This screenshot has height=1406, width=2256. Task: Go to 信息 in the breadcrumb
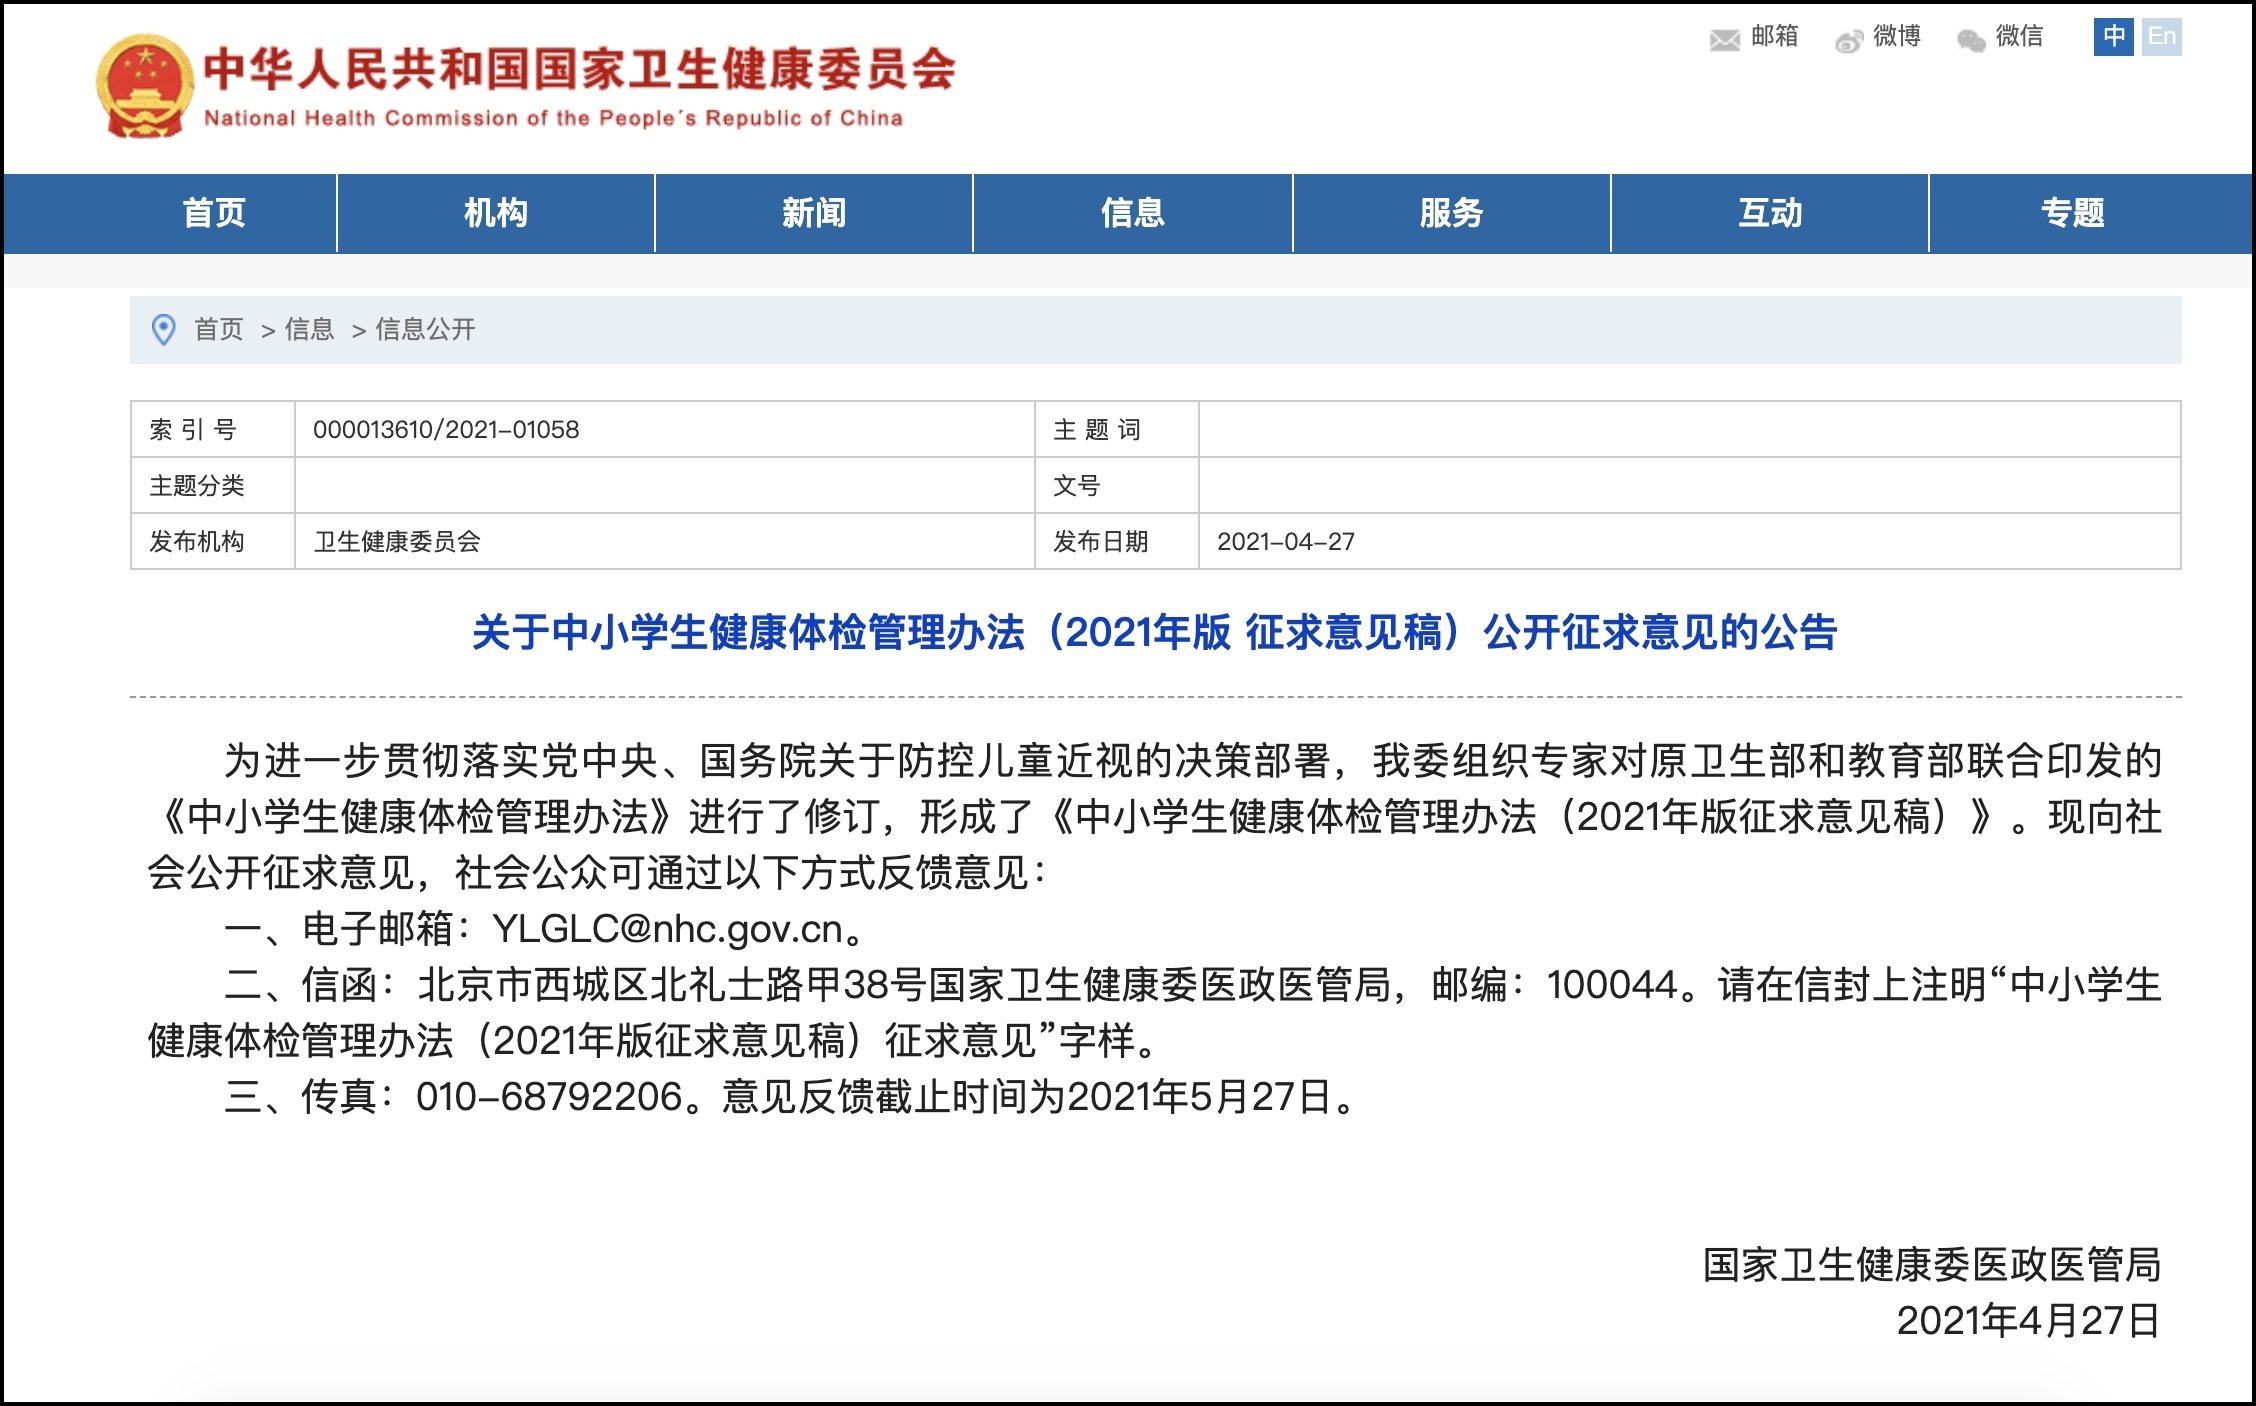point(309,329)
